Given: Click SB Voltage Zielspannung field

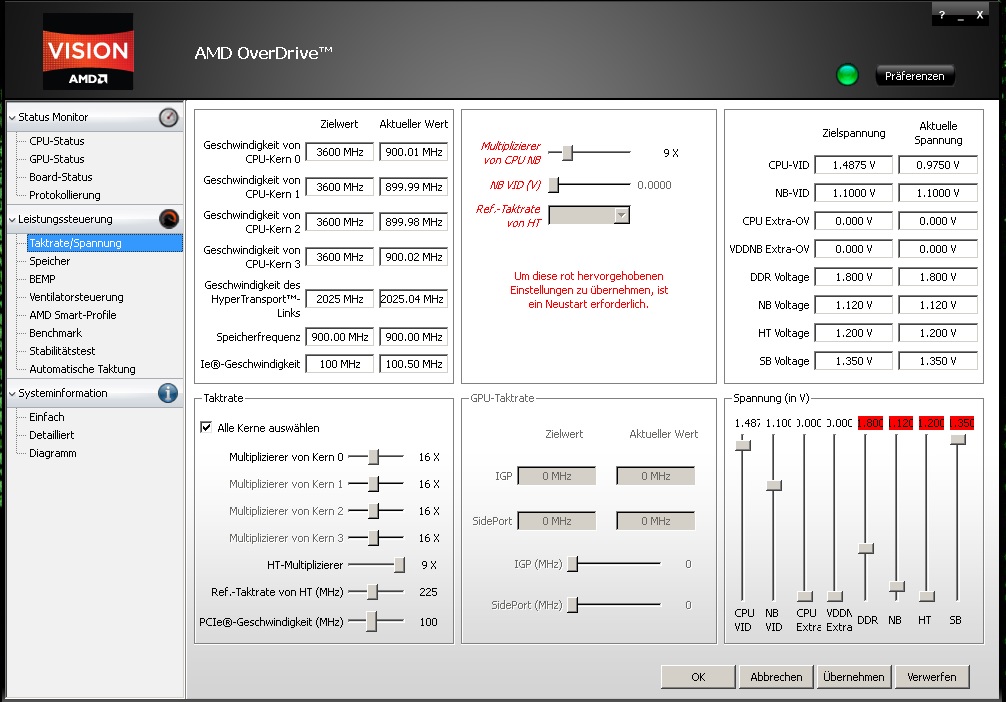Looking at the screenshot, I should click(x=853, y=361).
